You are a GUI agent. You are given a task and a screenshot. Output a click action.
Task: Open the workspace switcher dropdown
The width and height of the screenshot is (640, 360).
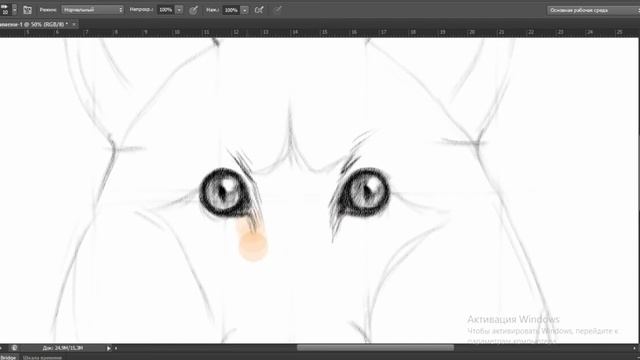point(593,10)
